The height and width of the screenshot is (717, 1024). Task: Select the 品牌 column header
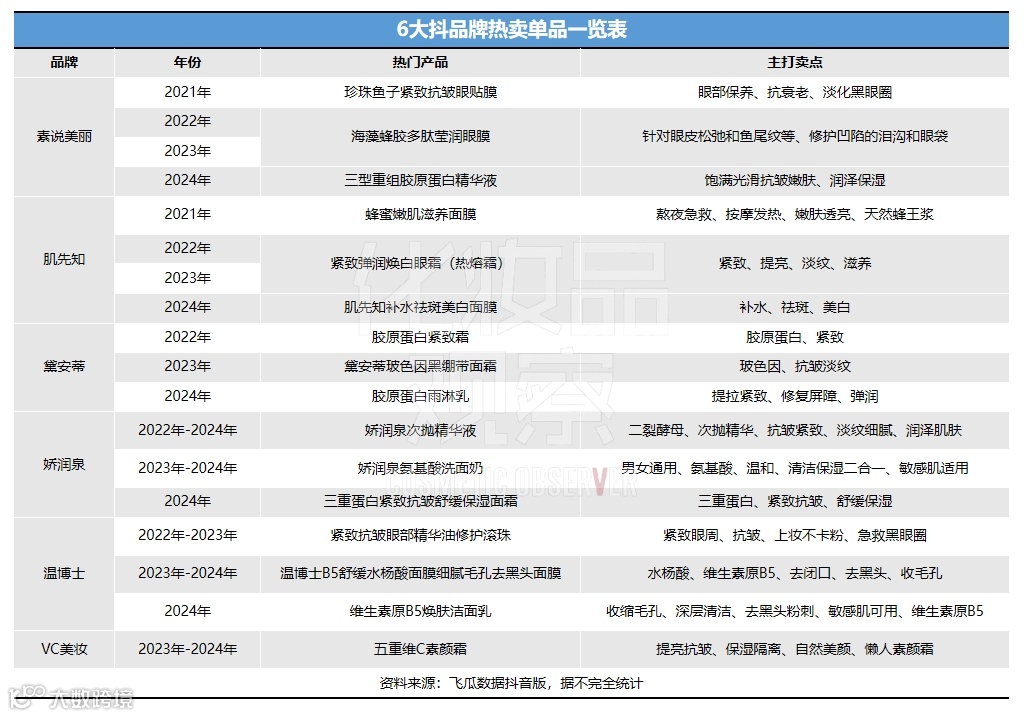click(x=64, y=62)
